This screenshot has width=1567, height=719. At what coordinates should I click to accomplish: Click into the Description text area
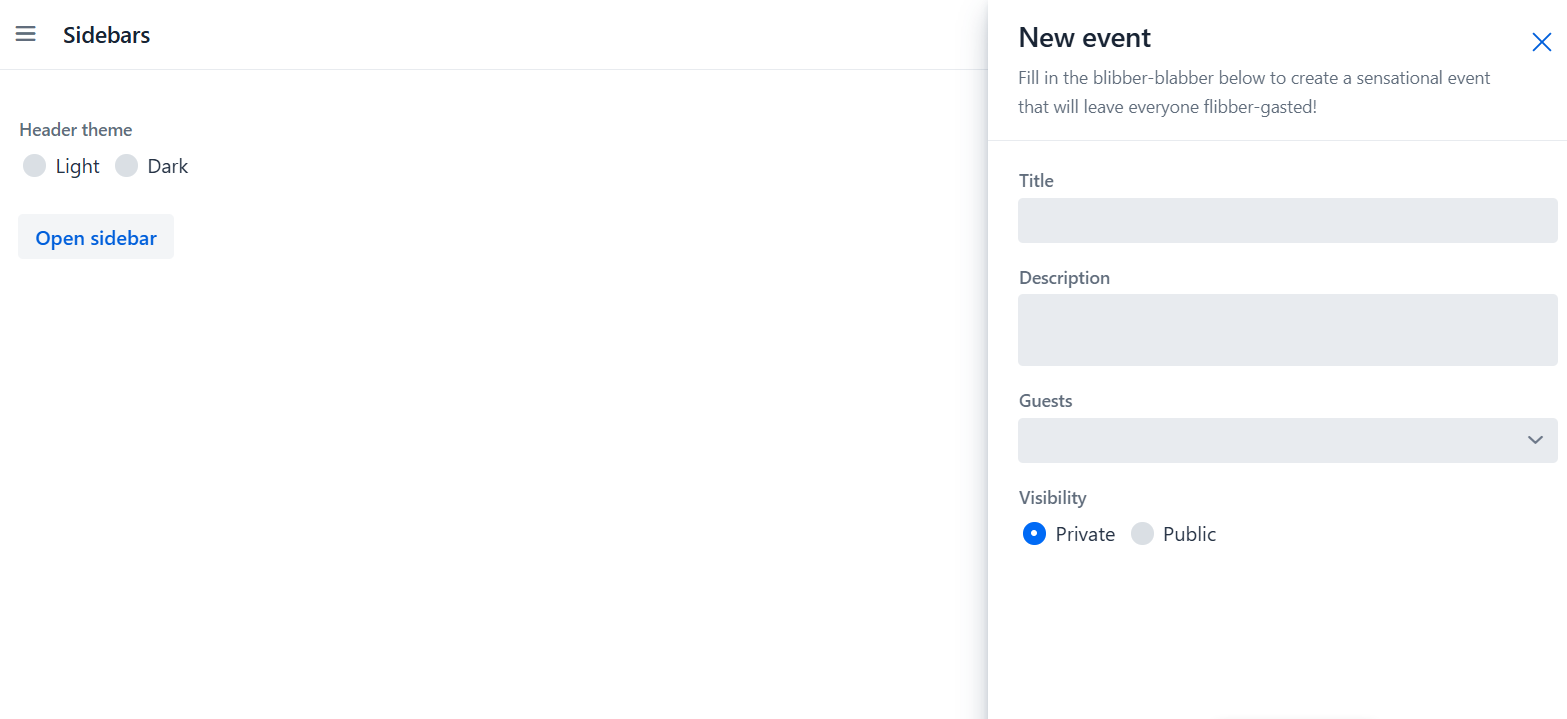(1287, 330)
